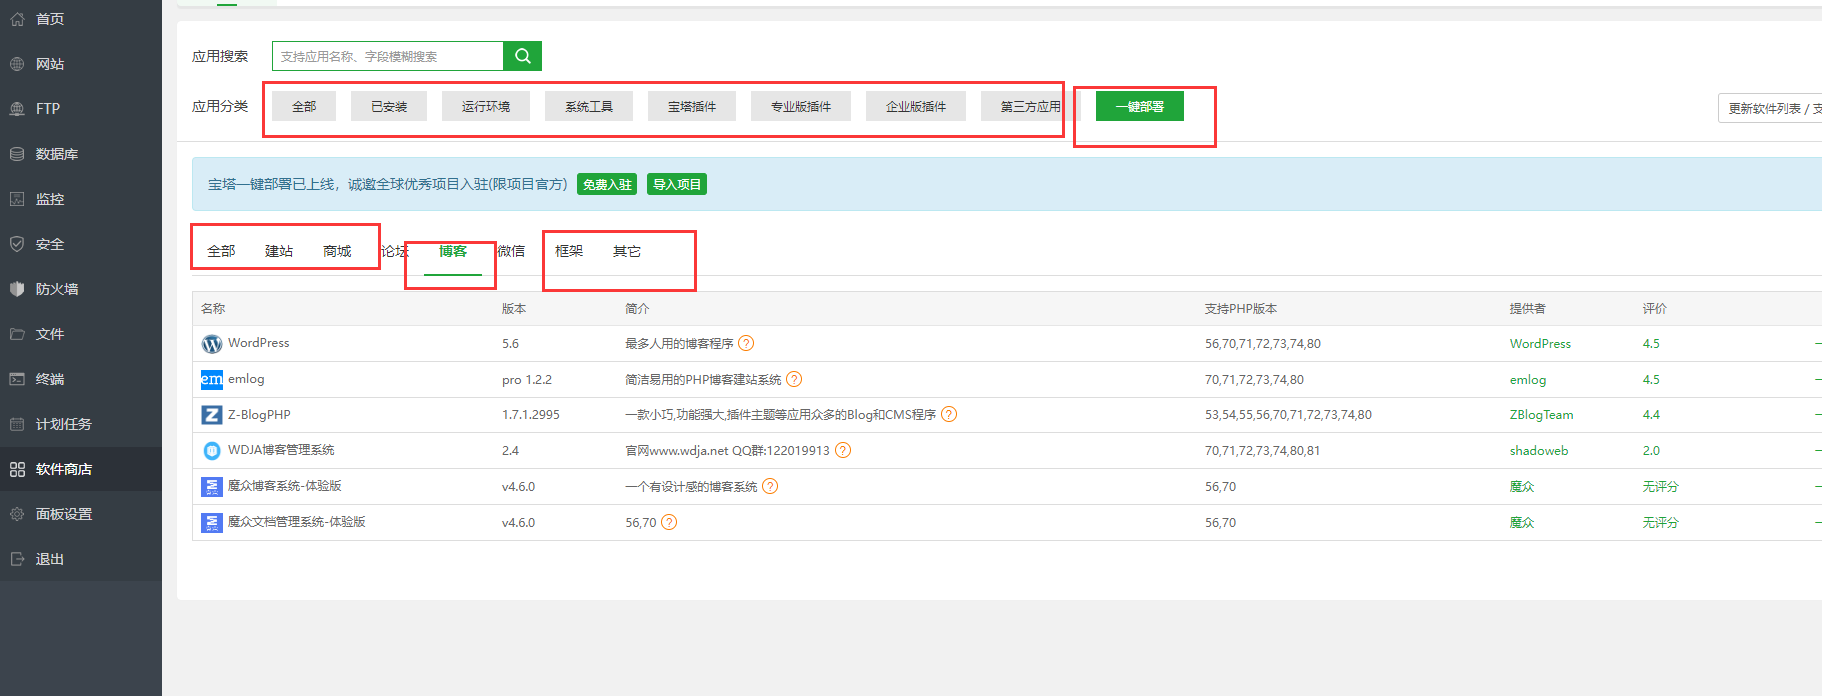Click the 4.5 rating for WordPress
The image size is (1822, 696).
coord(1651,343)
